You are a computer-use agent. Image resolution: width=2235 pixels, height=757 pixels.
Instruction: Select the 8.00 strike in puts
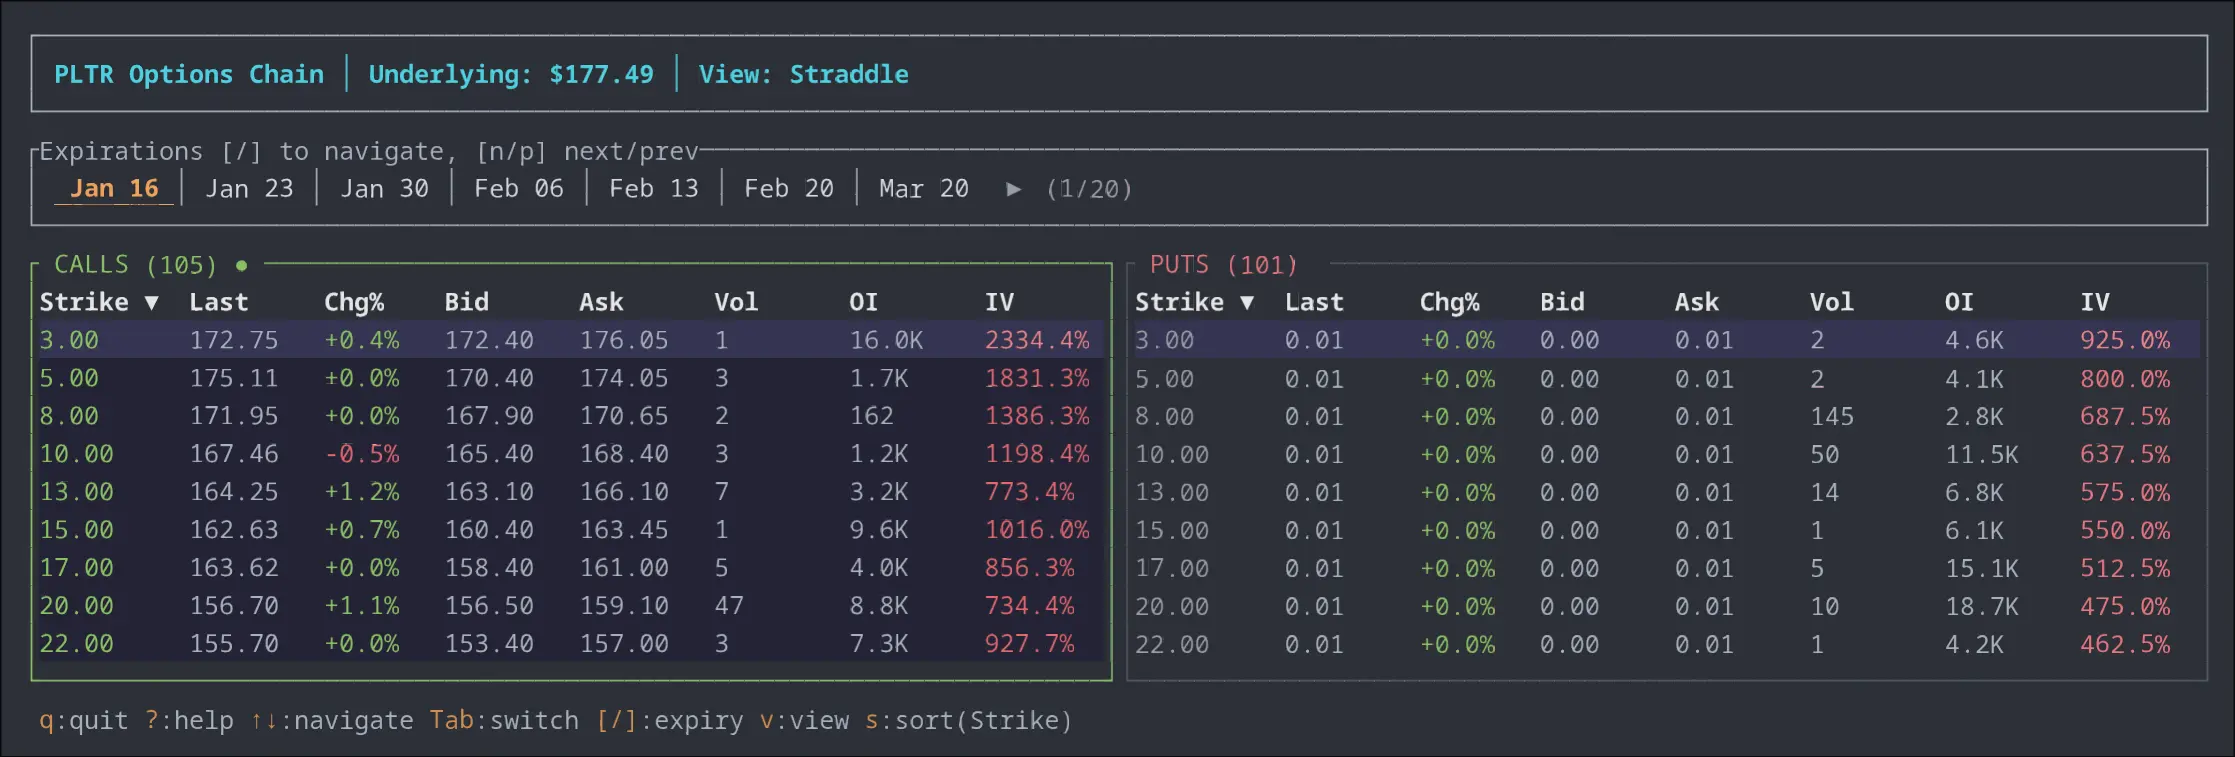coord(1165,416)
